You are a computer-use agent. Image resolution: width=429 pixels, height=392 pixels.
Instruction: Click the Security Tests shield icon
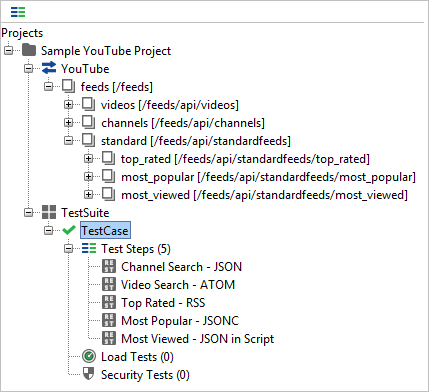coord(89,374)
